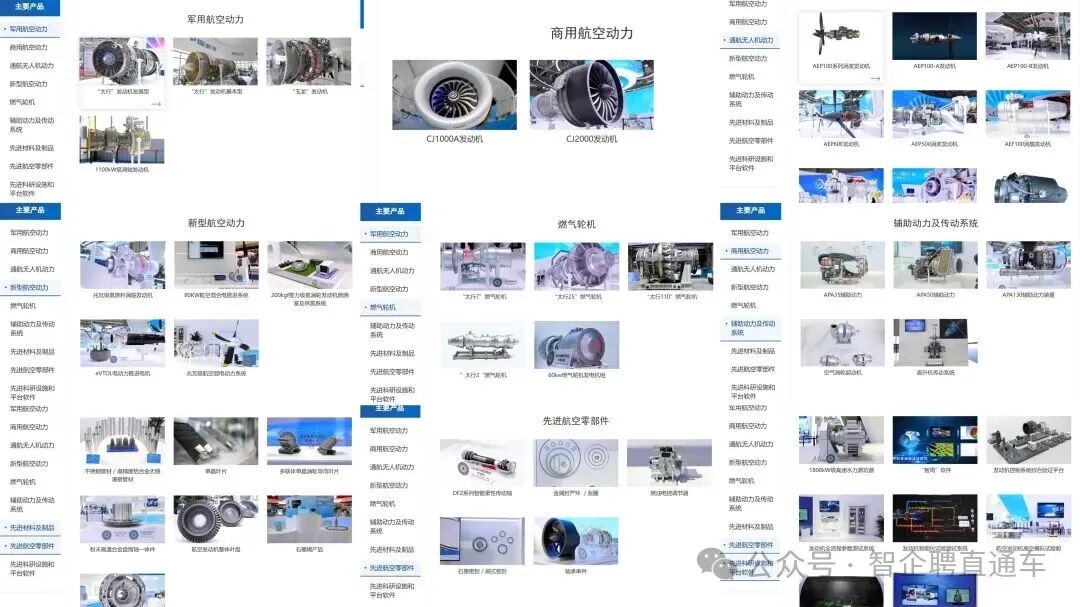Click the 先进航空零部件 section heading above DFZ image

[576, 421]
